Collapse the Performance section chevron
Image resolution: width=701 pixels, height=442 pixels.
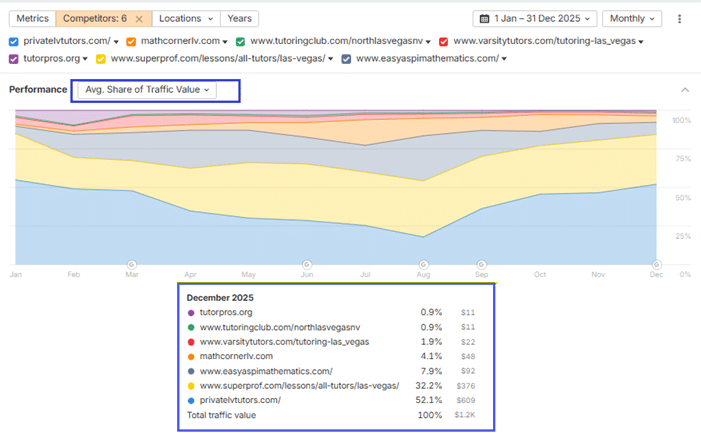click(685, 90)
